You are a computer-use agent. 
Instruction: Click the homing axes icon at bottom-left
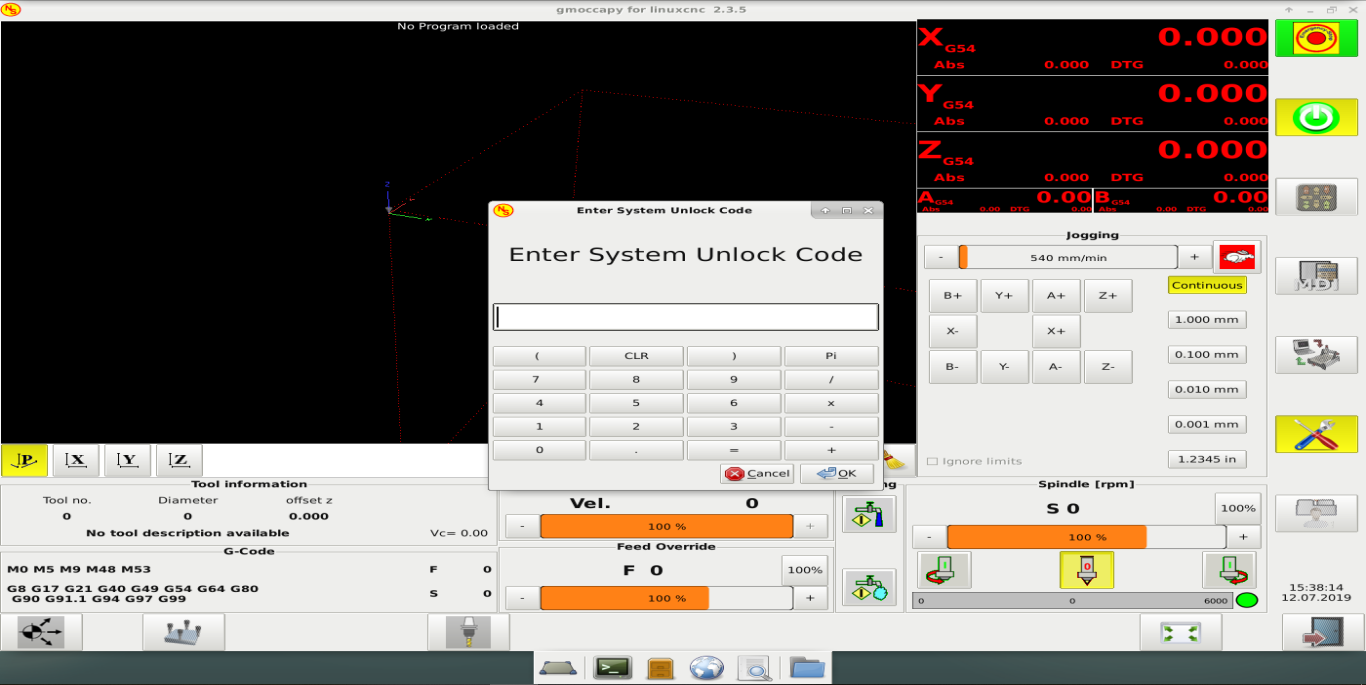click(x=41, y=632)
